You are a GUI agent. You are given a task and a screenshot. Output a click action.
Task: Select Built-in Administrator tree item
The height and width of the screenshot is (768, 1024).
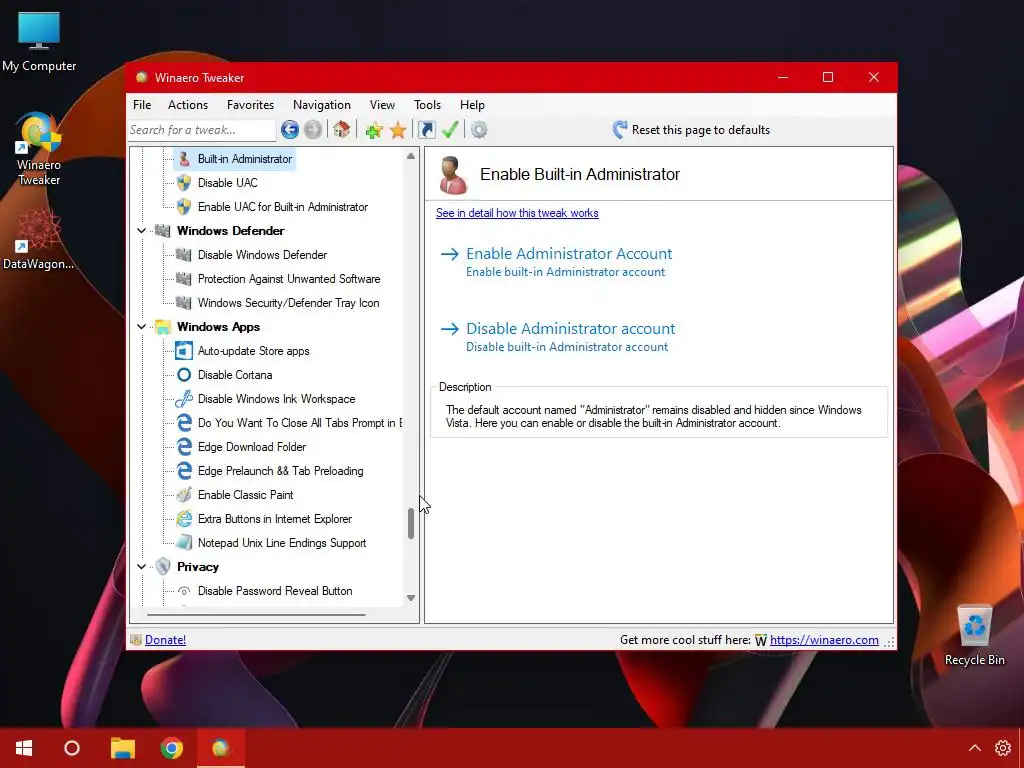click(234, 159)
